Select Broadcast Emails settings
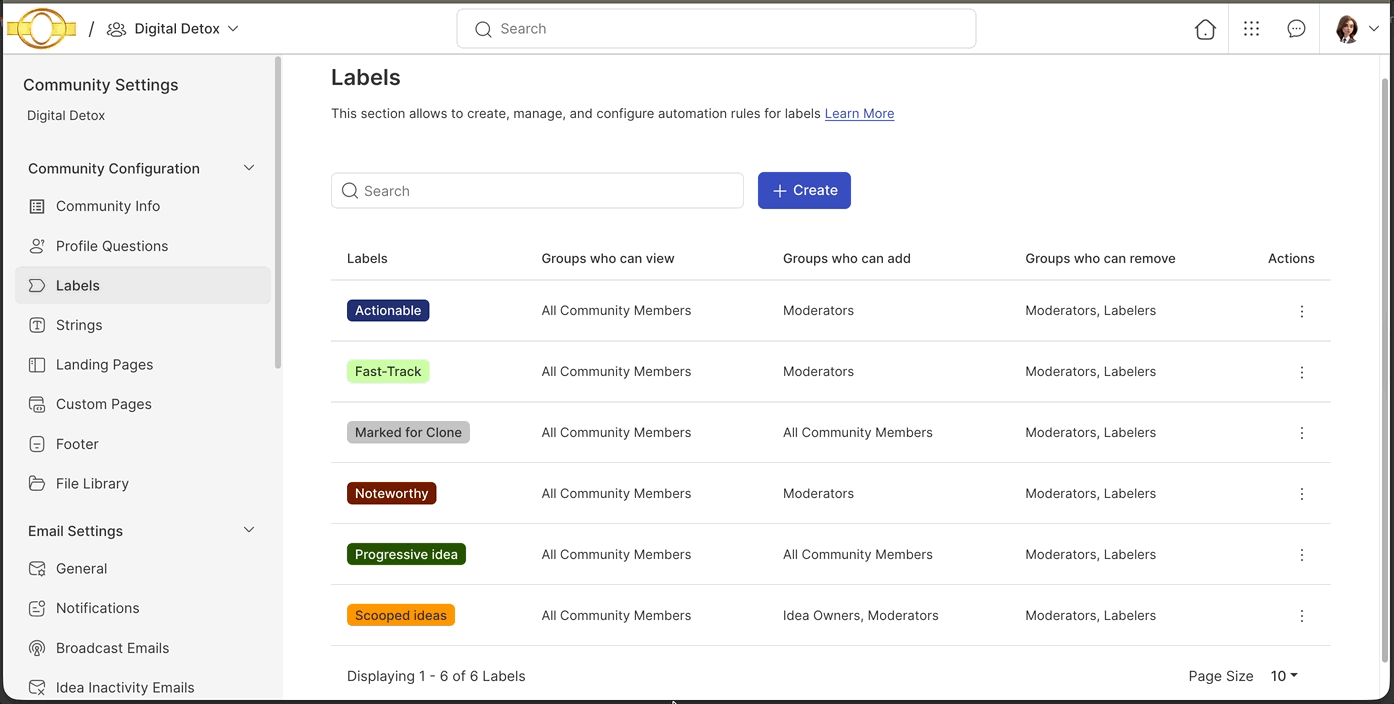Image resolution: width=1394 pixels, height=704 pixels. [112, 647]
